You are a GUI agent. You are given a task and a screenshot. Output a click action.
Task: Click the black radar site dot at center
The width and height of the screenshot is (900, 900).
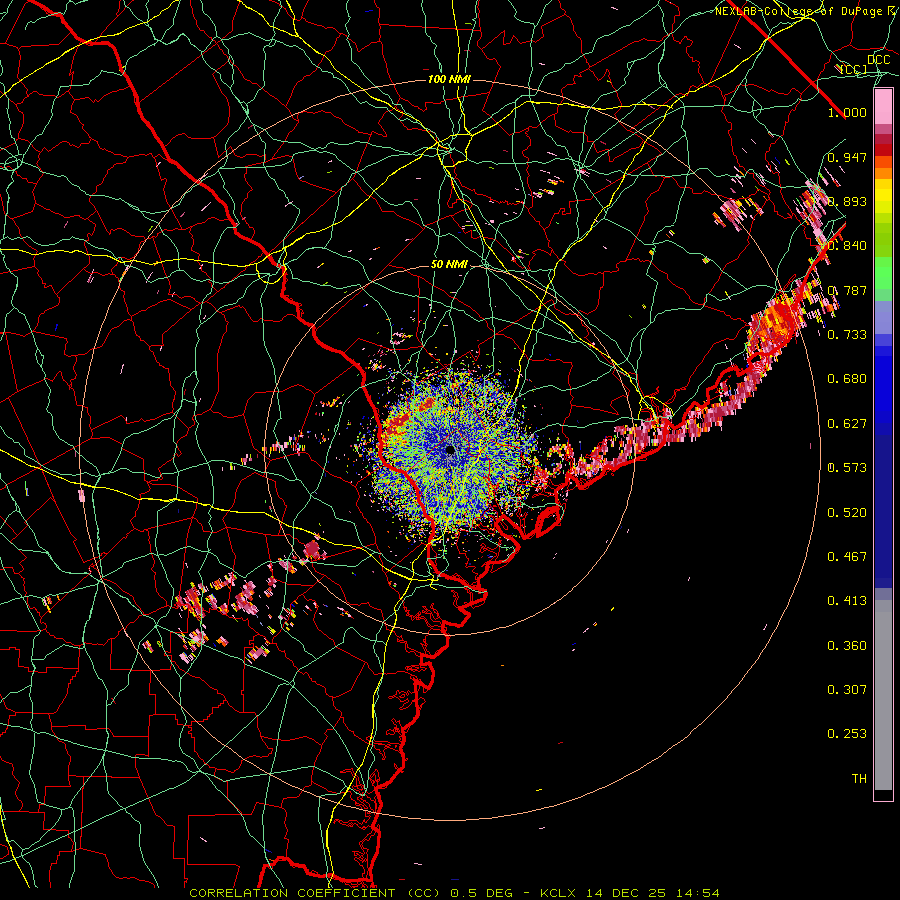click(x=450, y=449)
